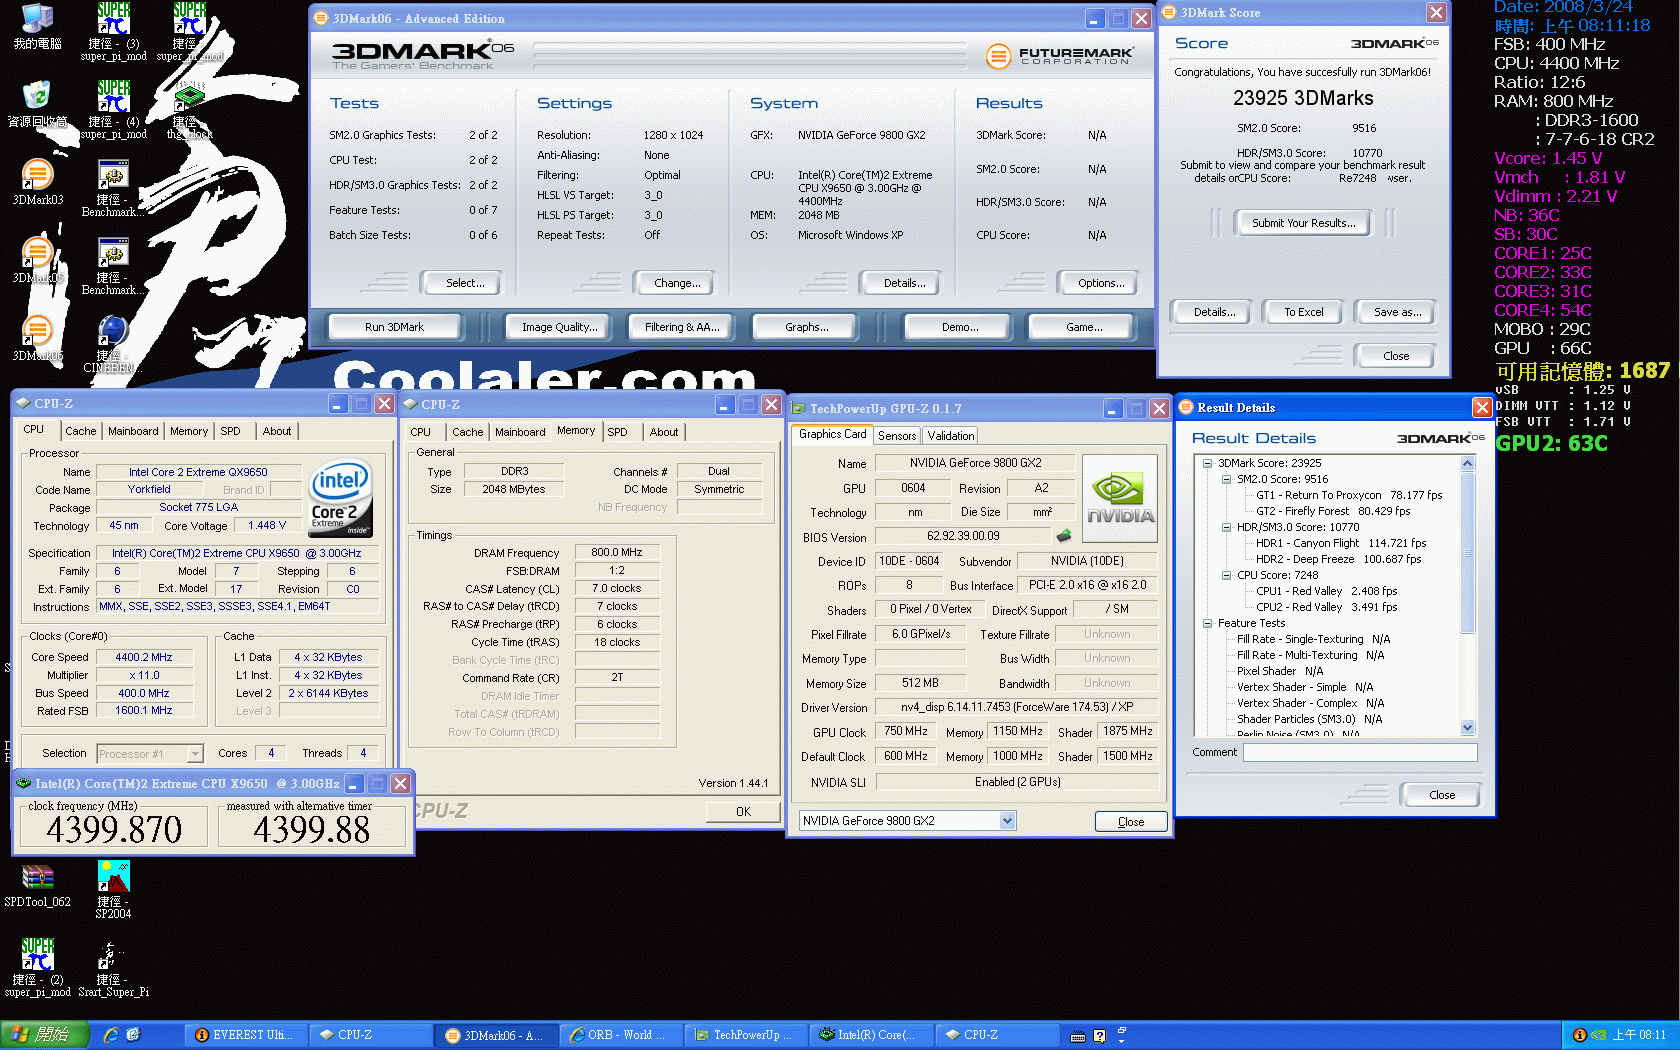Click Options... under Results
Viewport: 1680px width, 1050px height.
[1100, 283]
